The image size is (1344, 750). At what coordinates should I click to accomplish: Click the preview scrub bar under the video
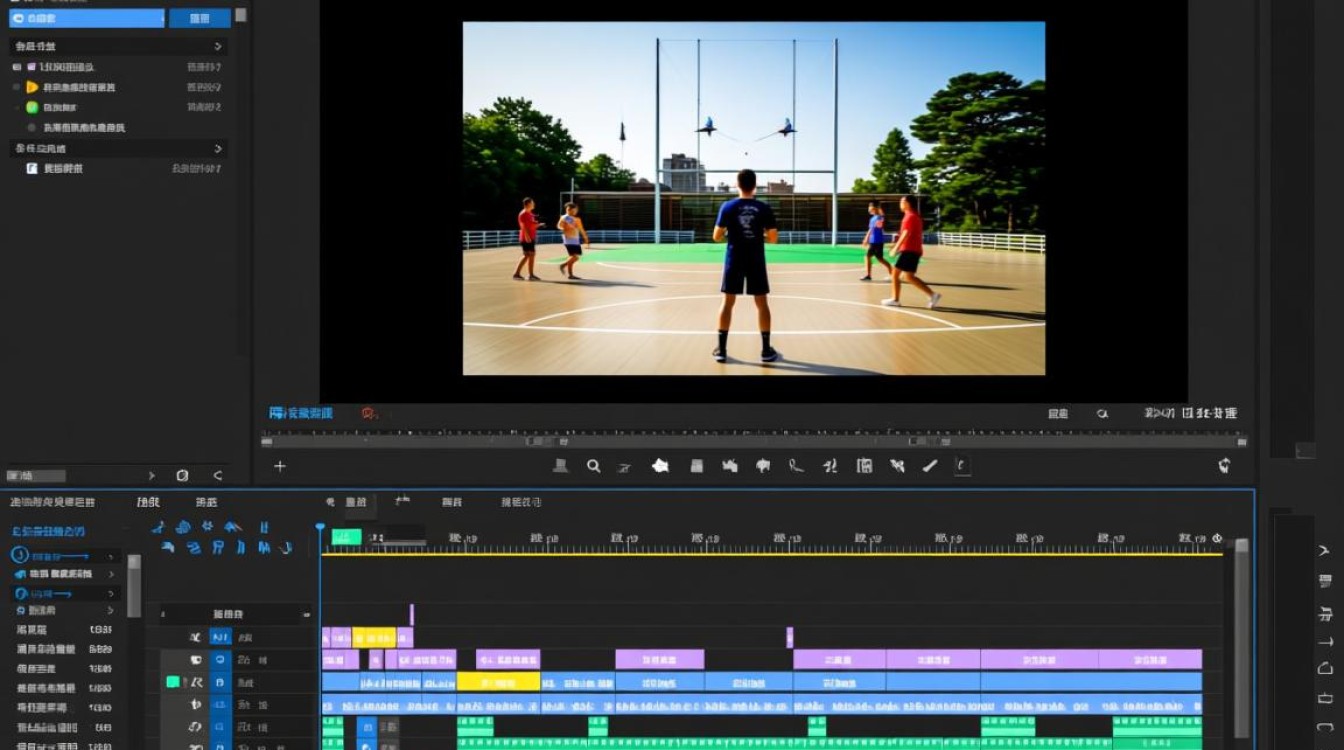[x=754, y=440]
